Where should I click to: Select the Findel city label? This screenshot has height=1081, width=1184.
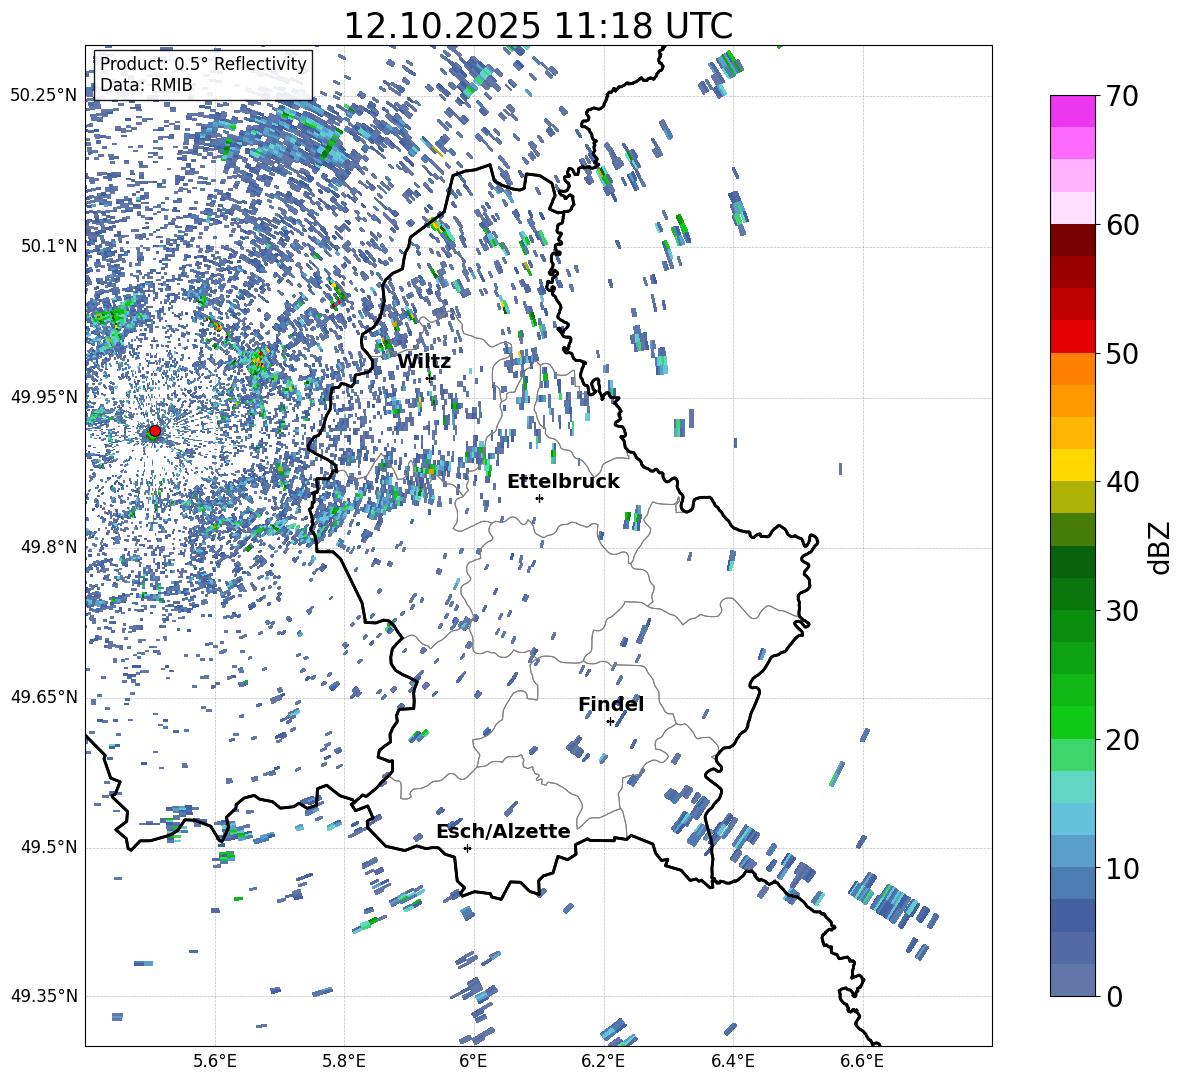point(611,705)
